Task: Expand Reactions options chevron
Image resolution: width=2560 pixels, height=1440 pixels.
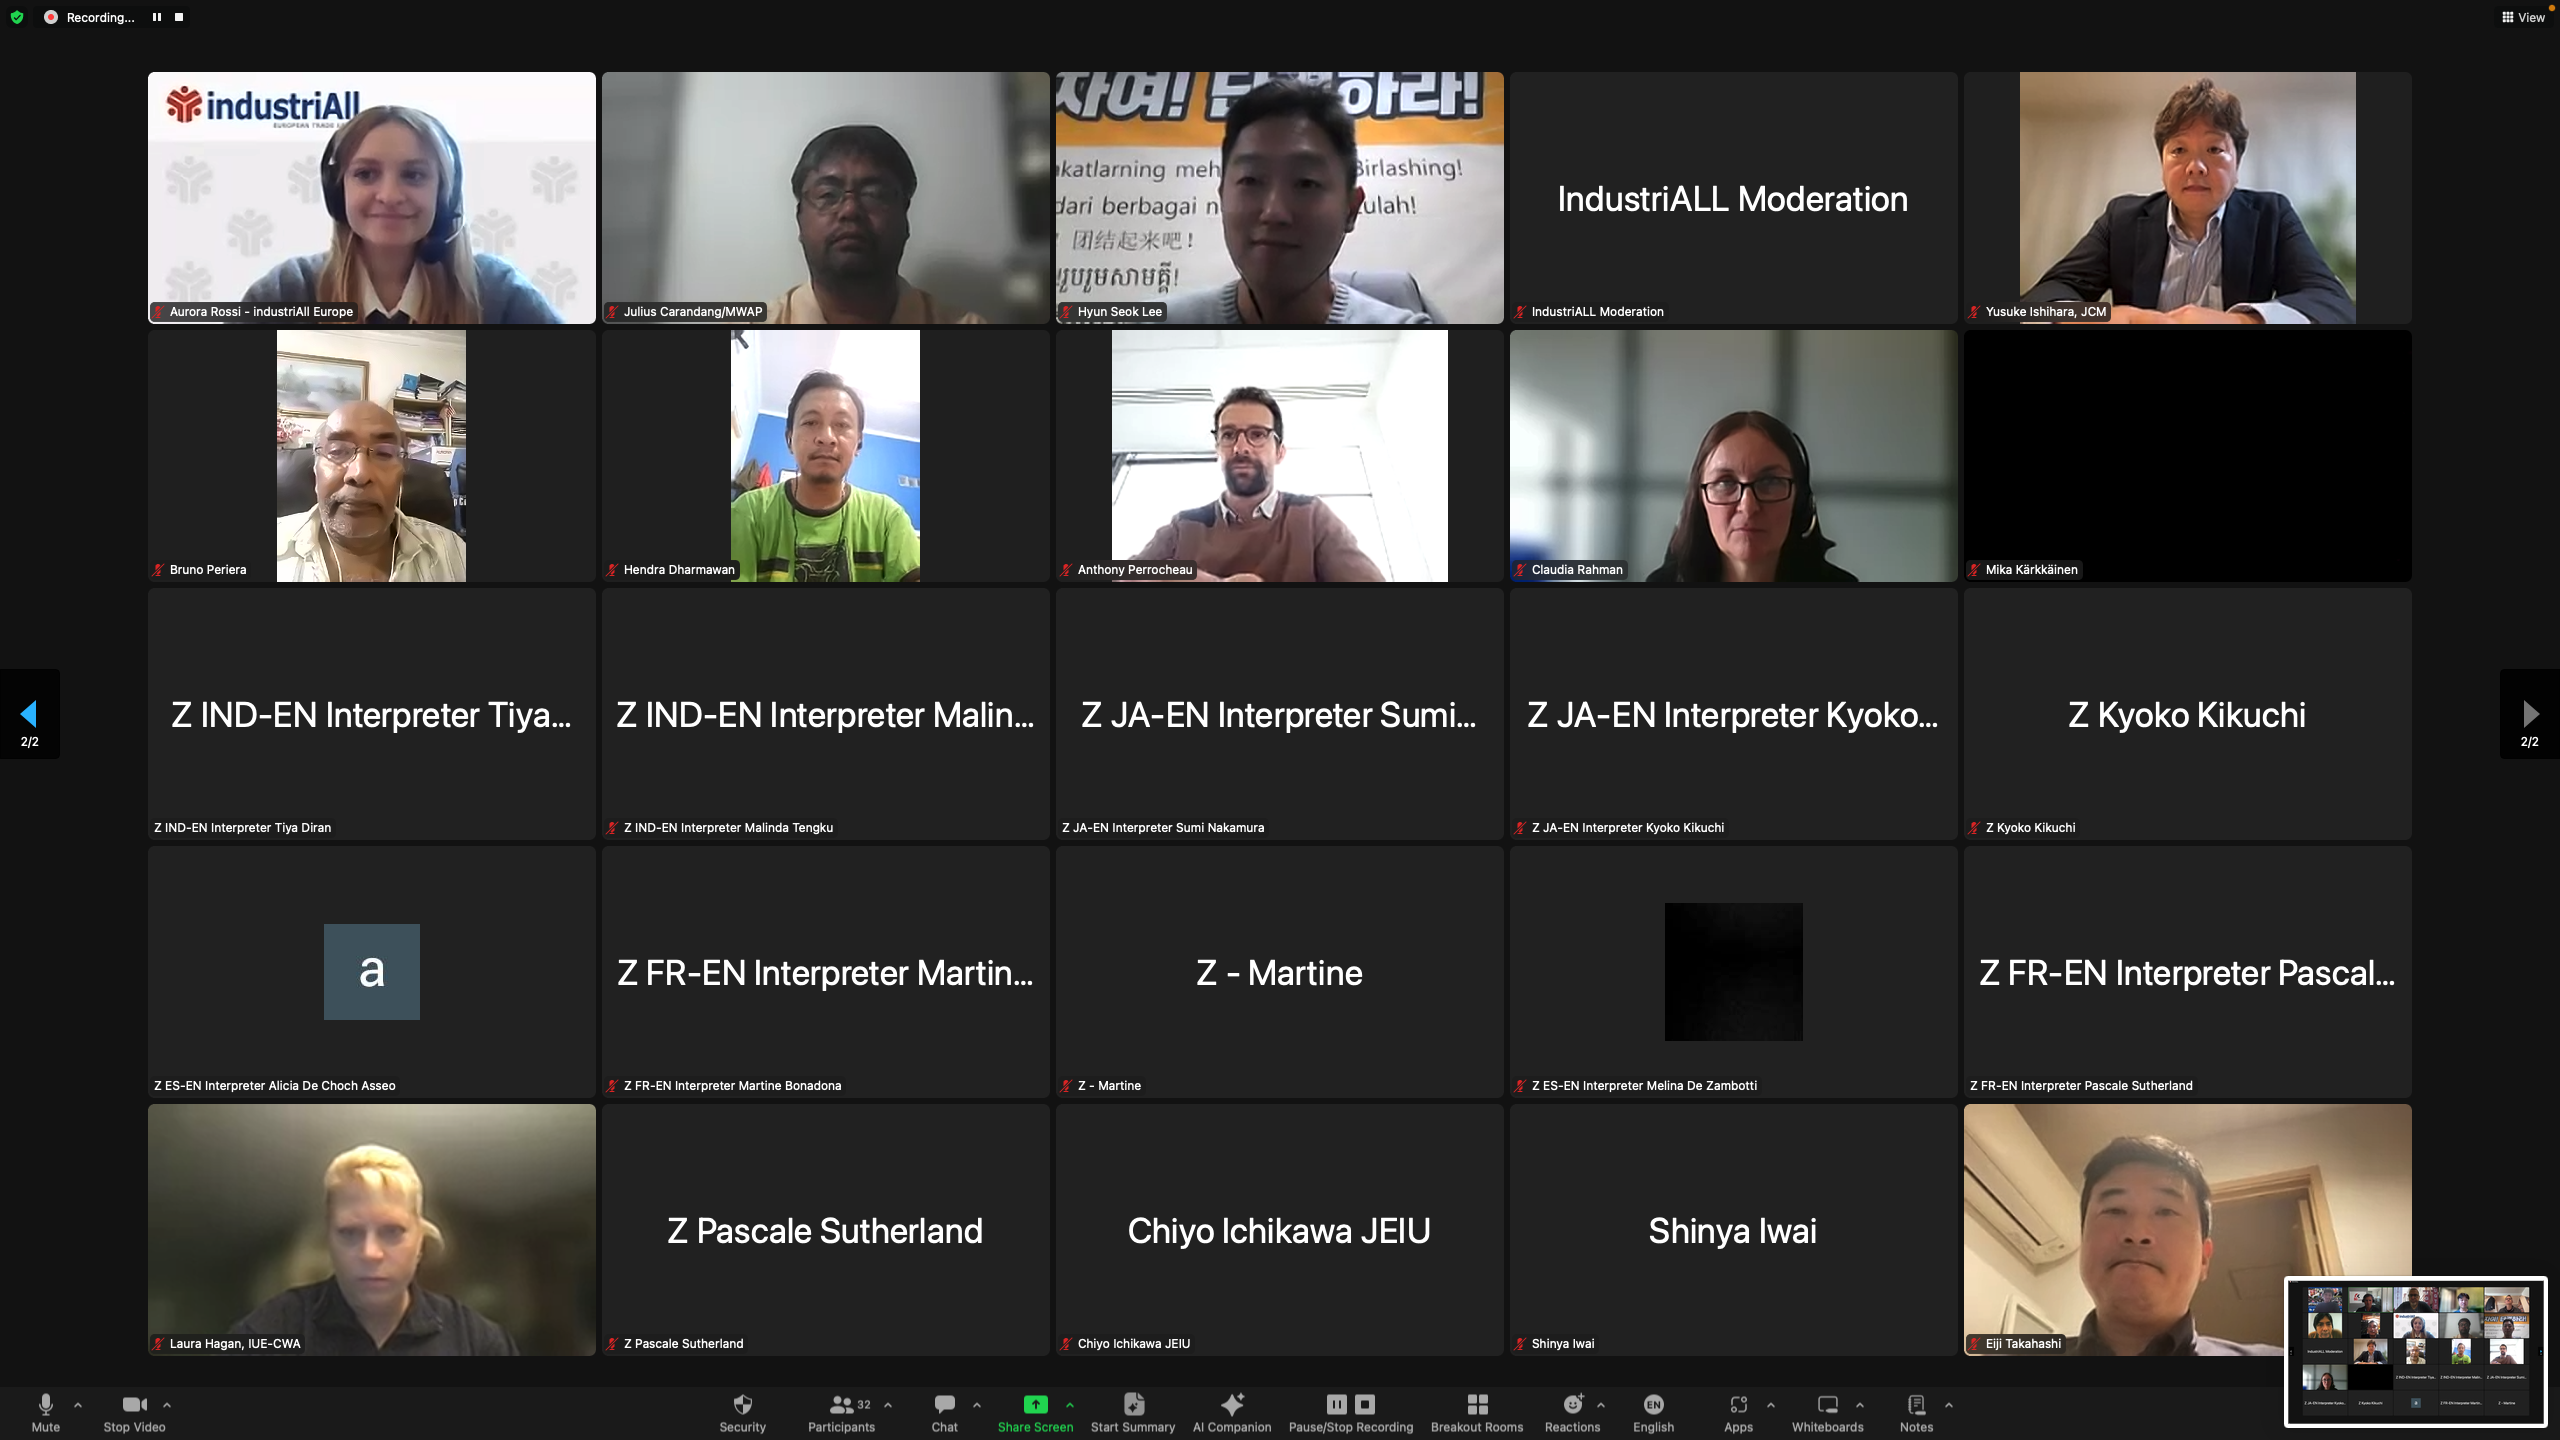Action: [1601, 1405]
